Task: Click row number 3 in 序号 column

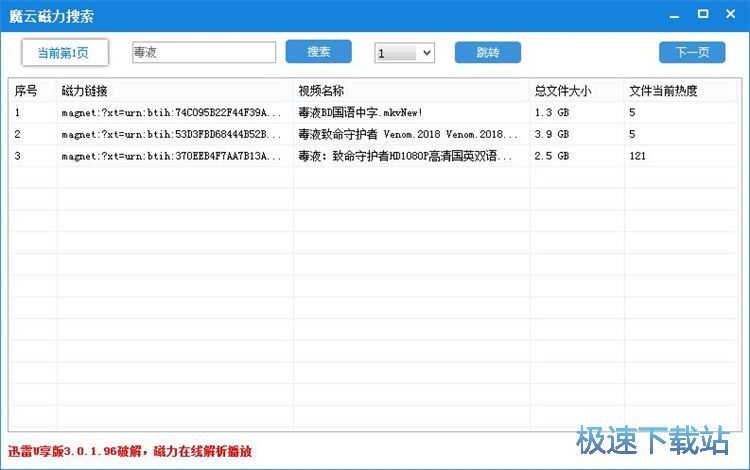Action: 18,156
